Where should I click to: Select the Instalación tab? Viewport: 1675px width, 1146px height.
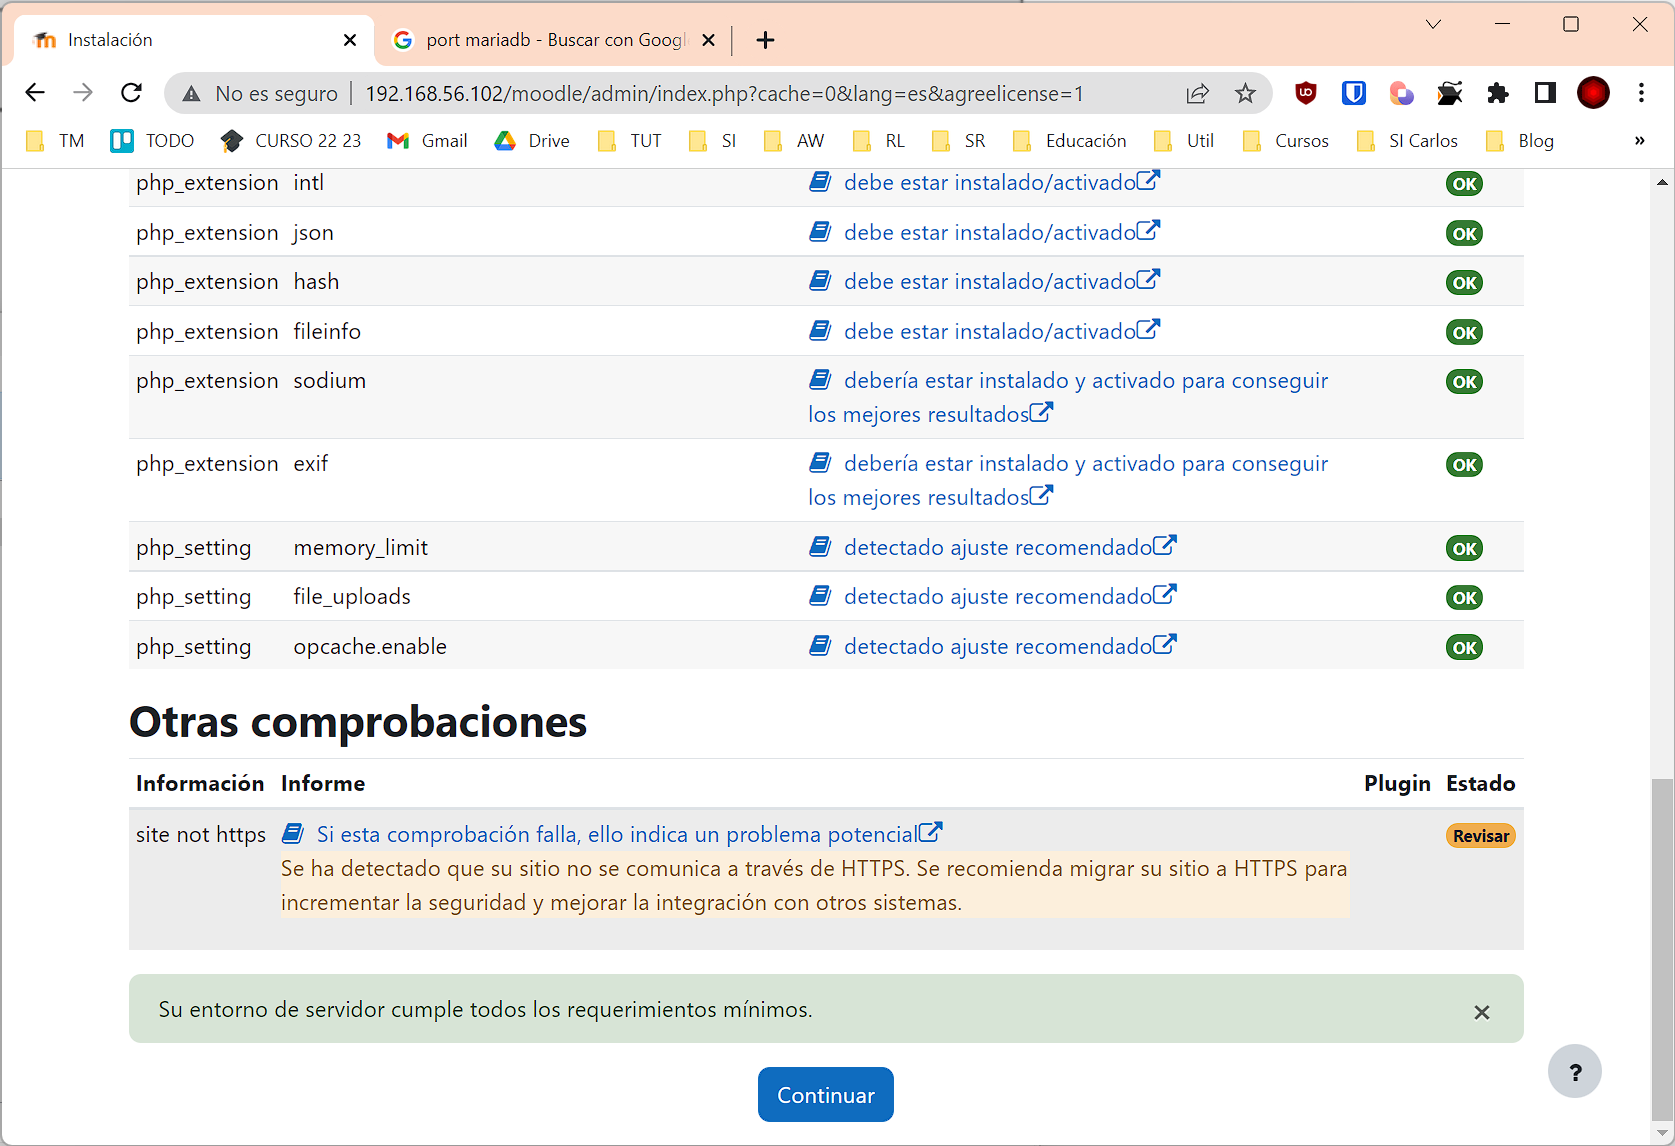(195, 40)
